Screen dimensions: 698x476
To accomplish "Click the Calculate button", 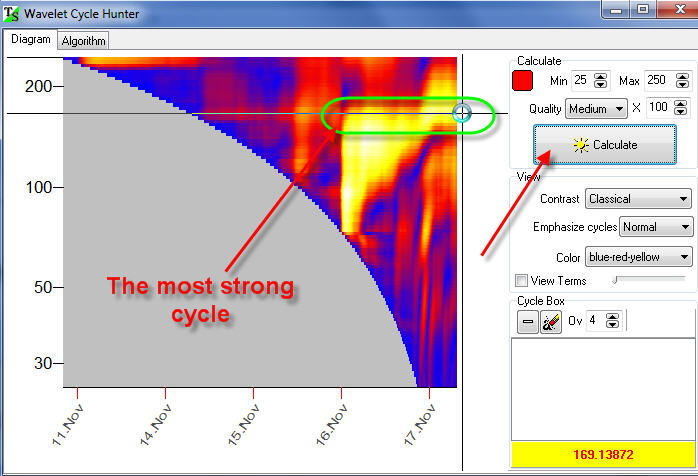I will click(x=604, y=145).
